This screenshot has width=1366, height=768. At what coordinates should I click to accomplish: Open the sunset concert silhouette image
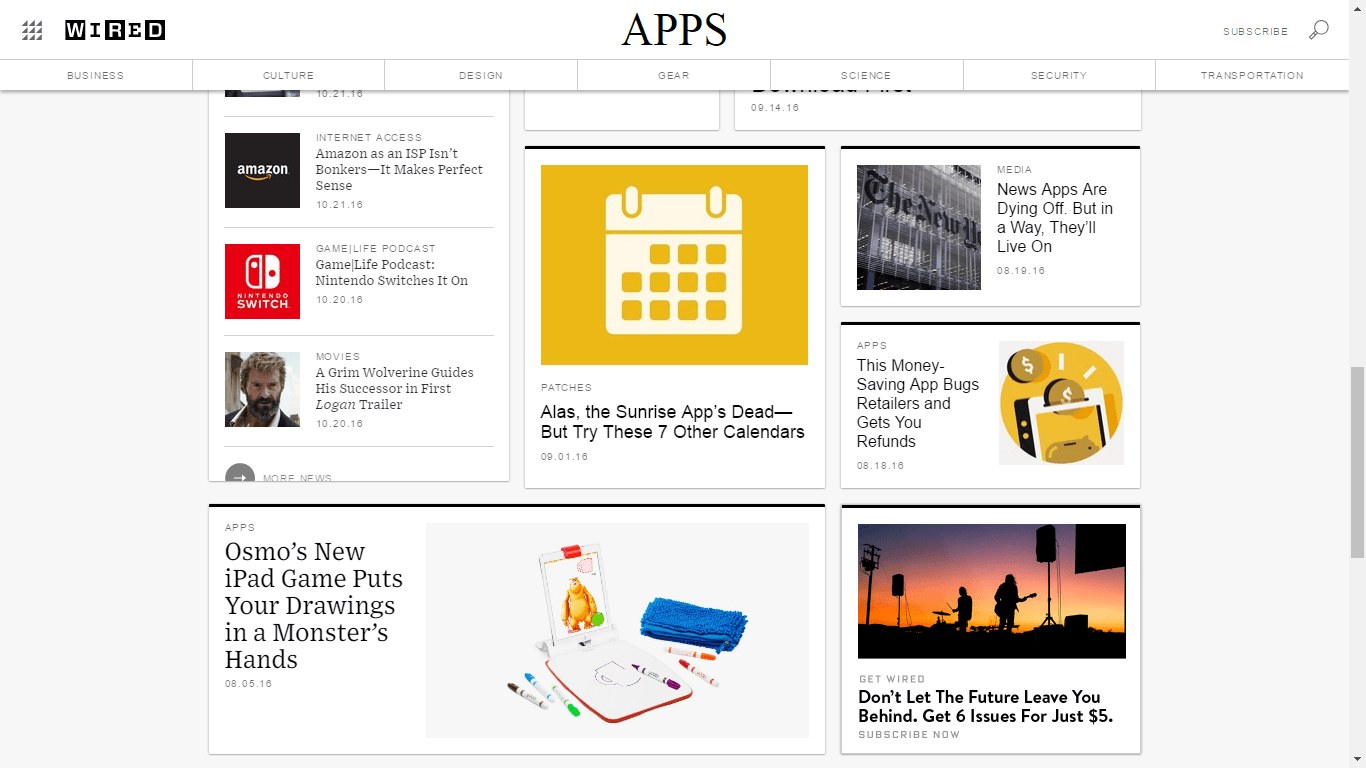(992, 591)
